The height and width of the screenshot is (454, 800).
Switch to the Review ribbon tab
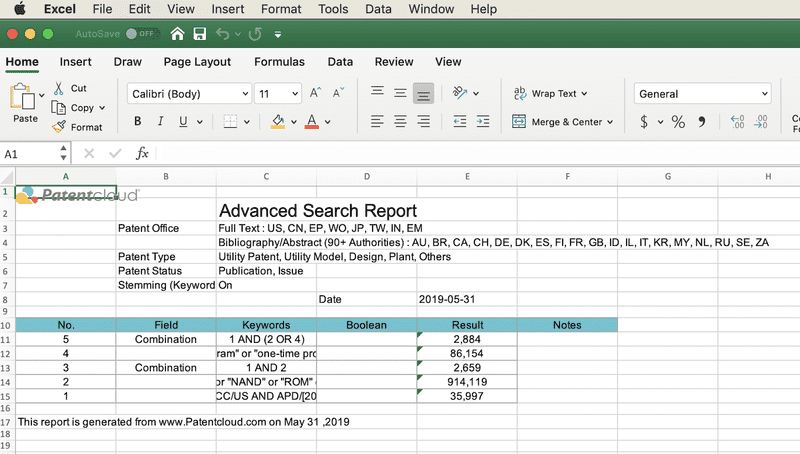tap(394, 62)
